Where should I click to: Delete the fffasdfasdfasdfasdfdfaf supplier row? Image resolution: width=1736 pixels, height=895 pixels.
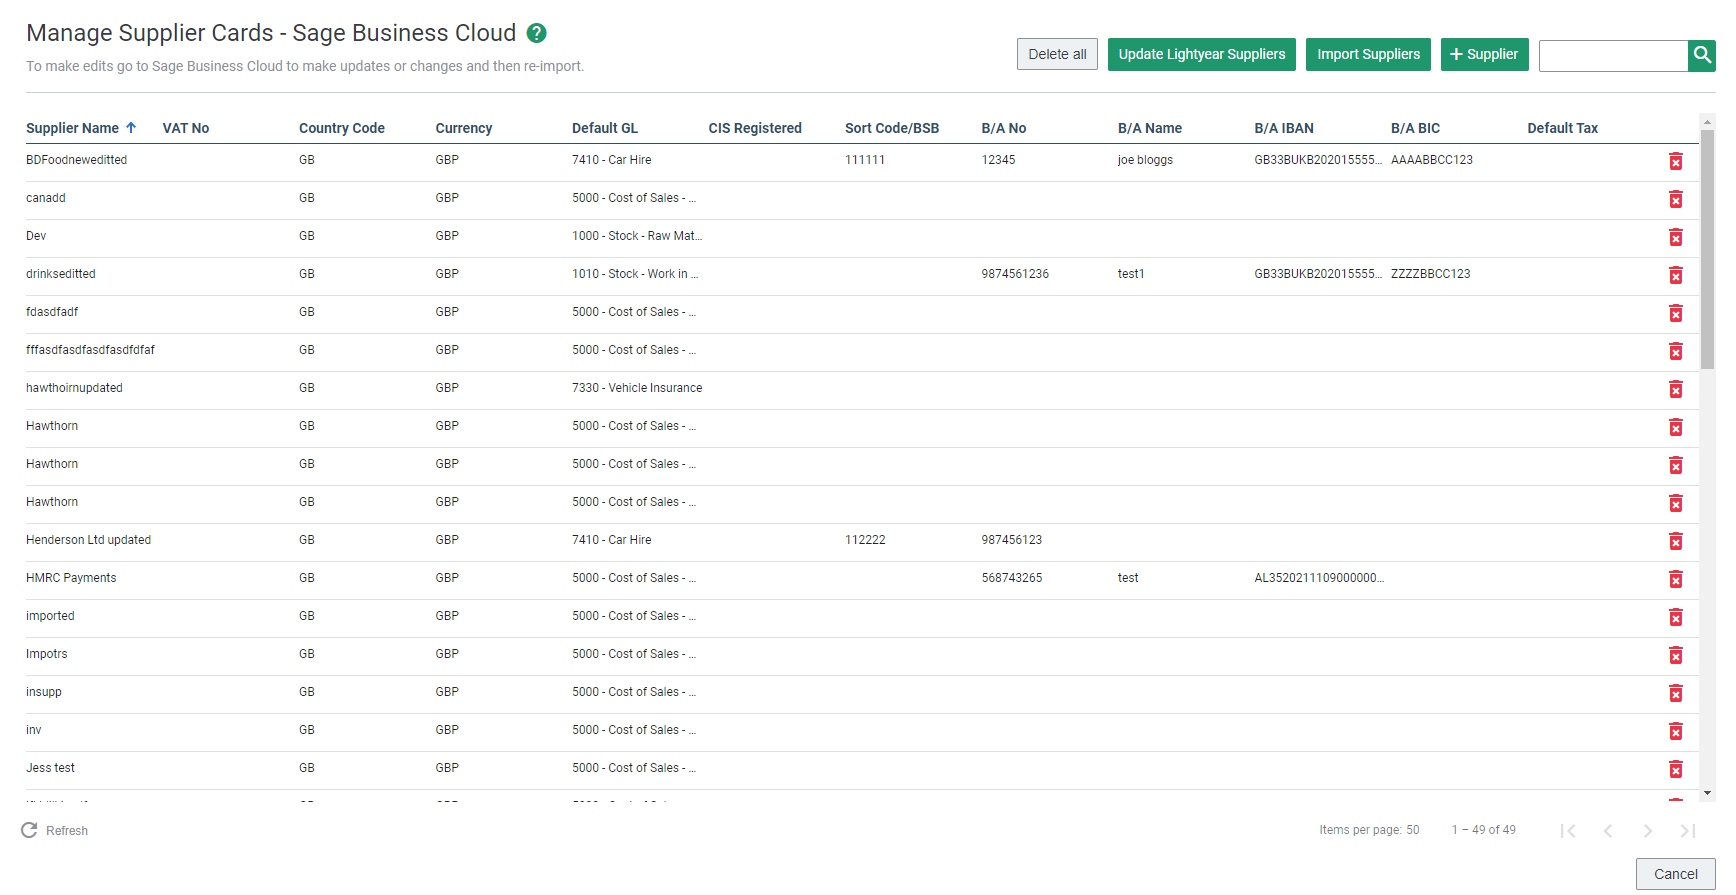pyautogui.click(x=1676, y=351)
